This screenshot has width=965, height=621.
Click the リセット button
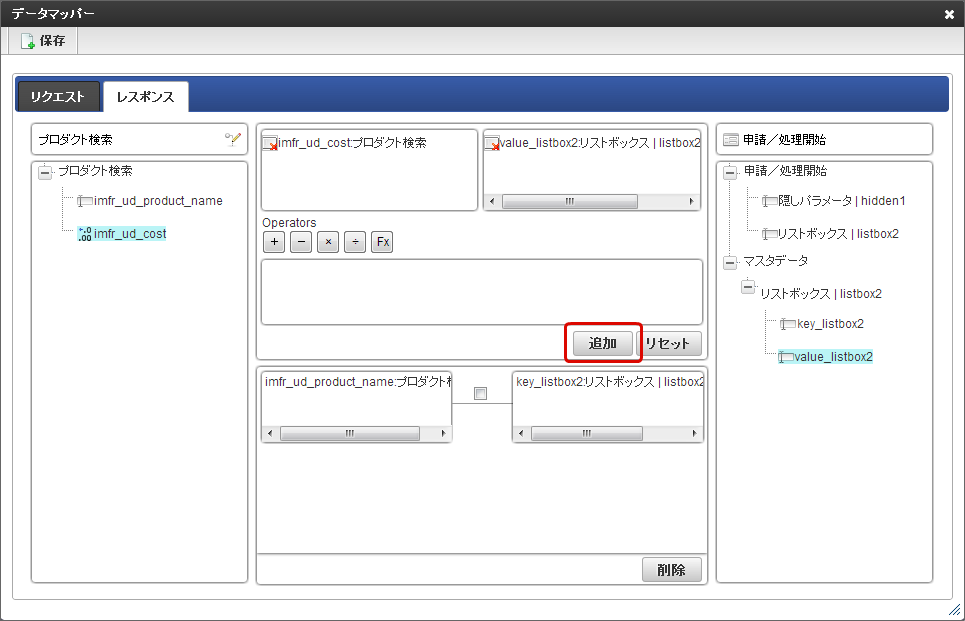pyautogui.click(x=668, y=343)
